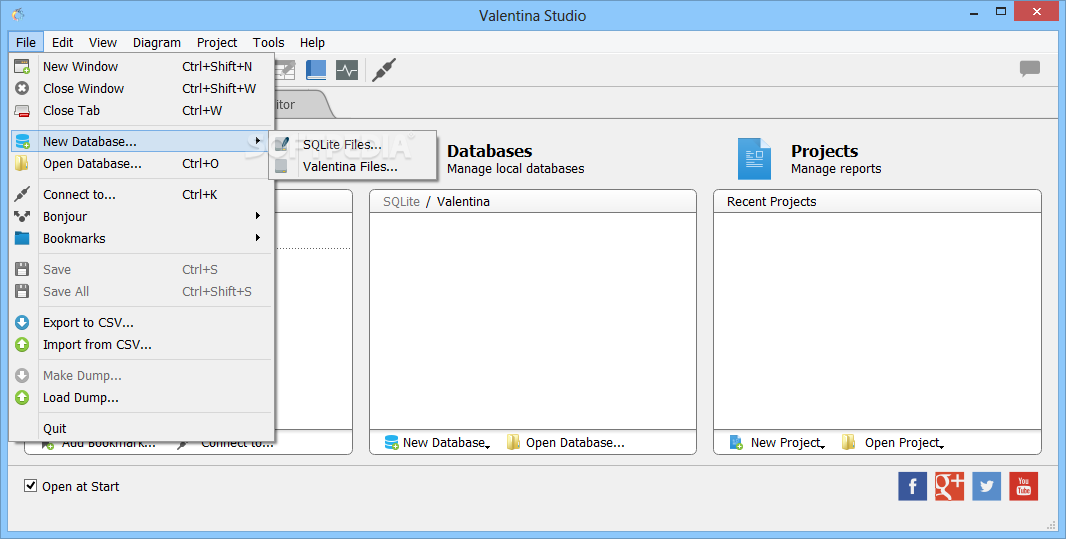Image resolution: width=1066 pixels, height=539 pixels.
Task: Click the Bonjour network icon
Action: [x=22, y=216]
